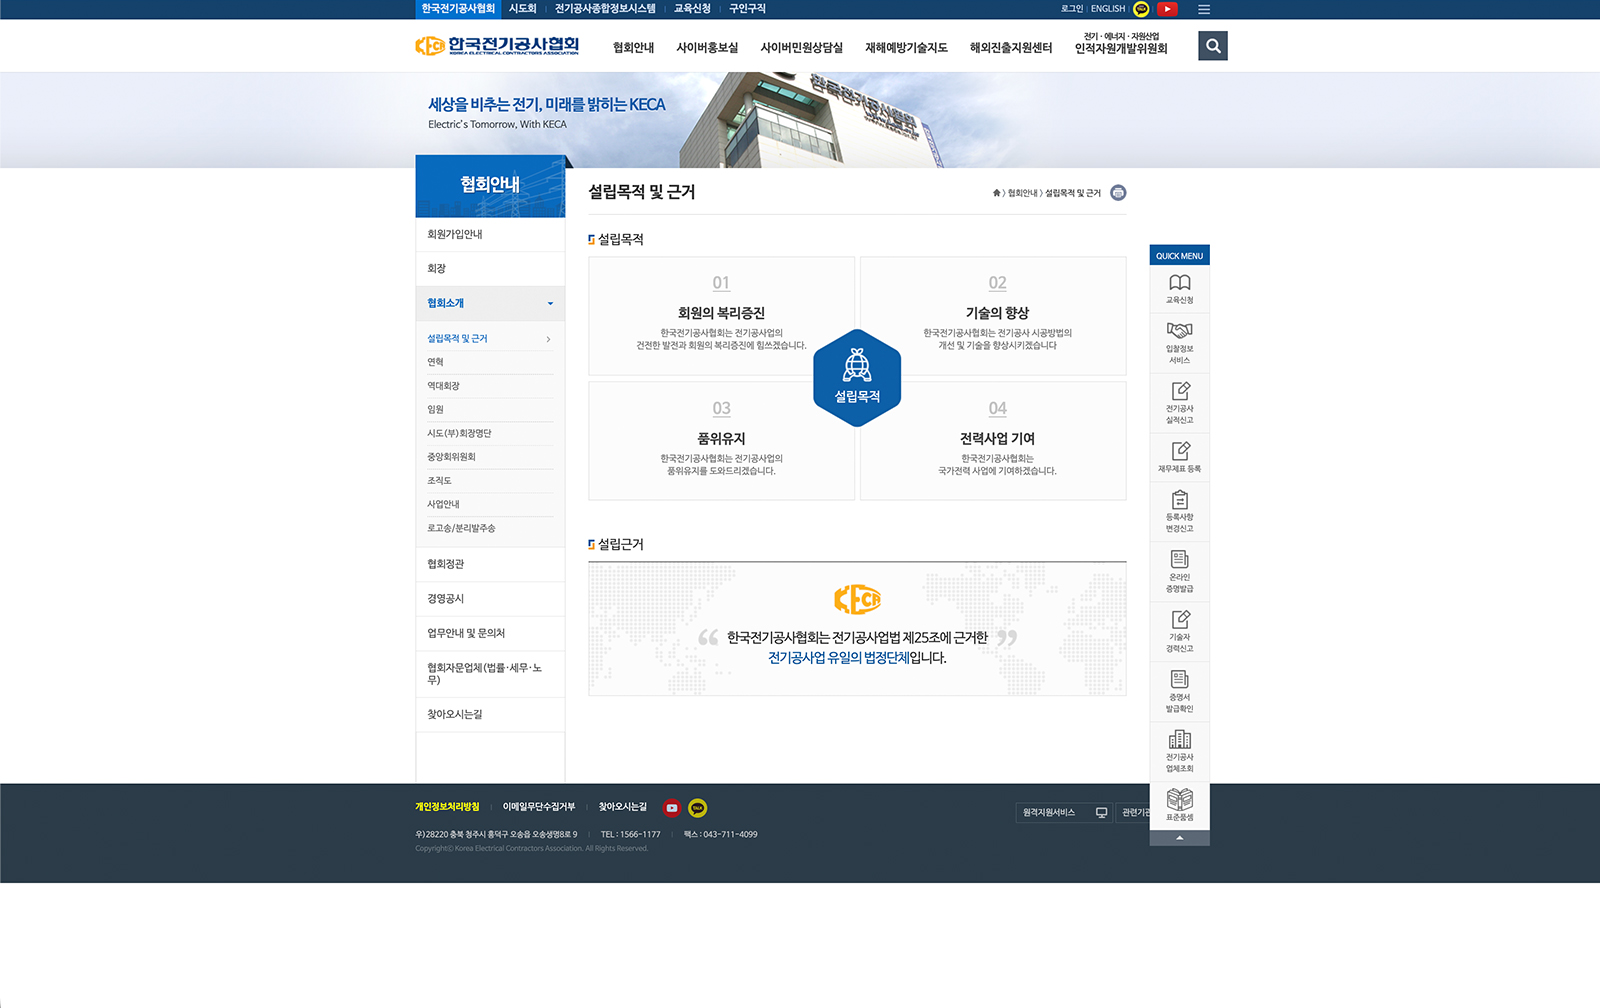Open sidebar 찾아오시는길 item
The height and width of the screenshot is (1008, 1600).
pos(490,714)
